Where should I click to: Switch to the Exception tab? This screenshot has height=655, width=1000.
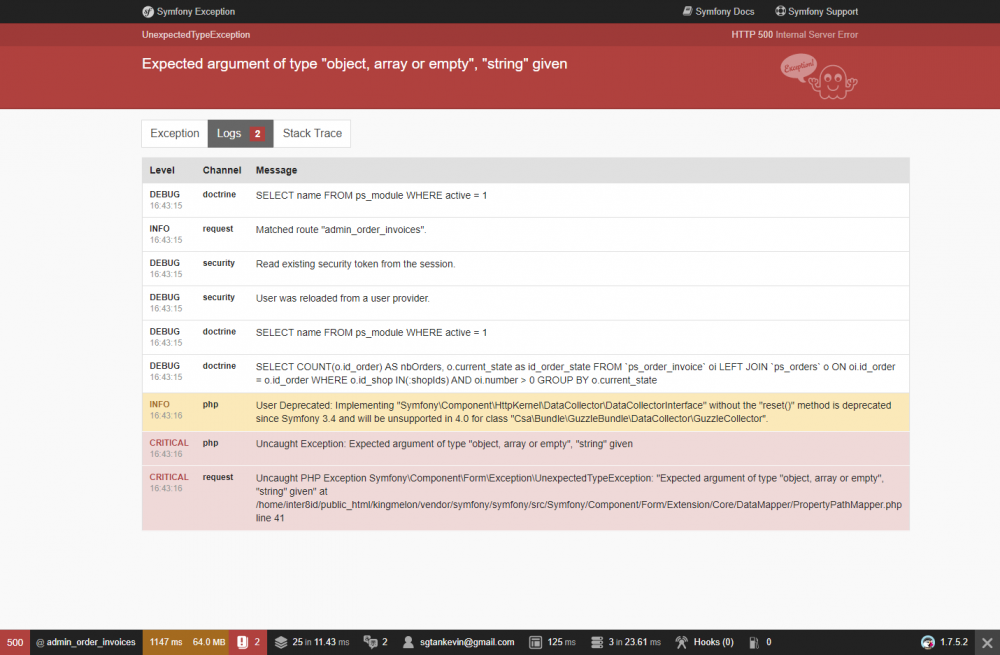click(x=174, y=133)
